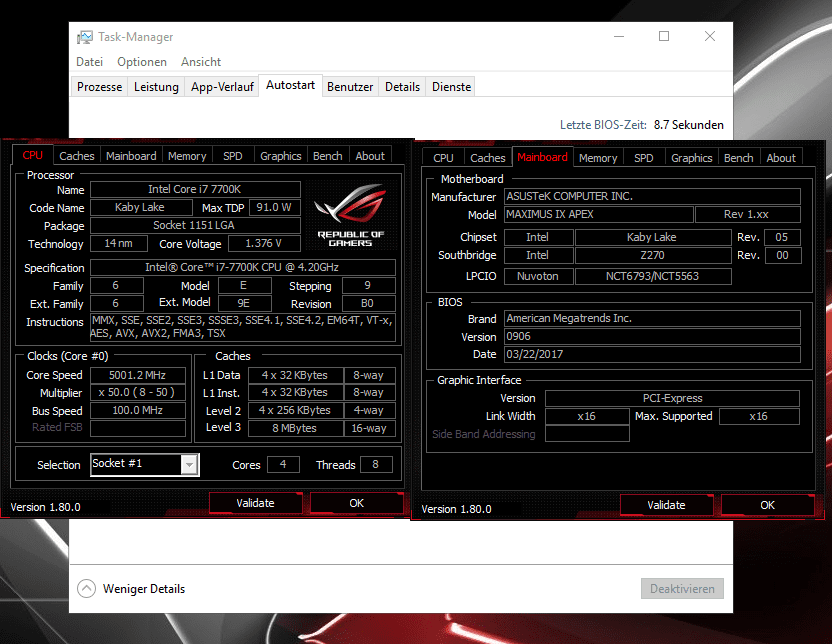Click the Task-Manager app icon in title bar
Viewport: 832px width, 644px height.
click(x=84, y=37)
